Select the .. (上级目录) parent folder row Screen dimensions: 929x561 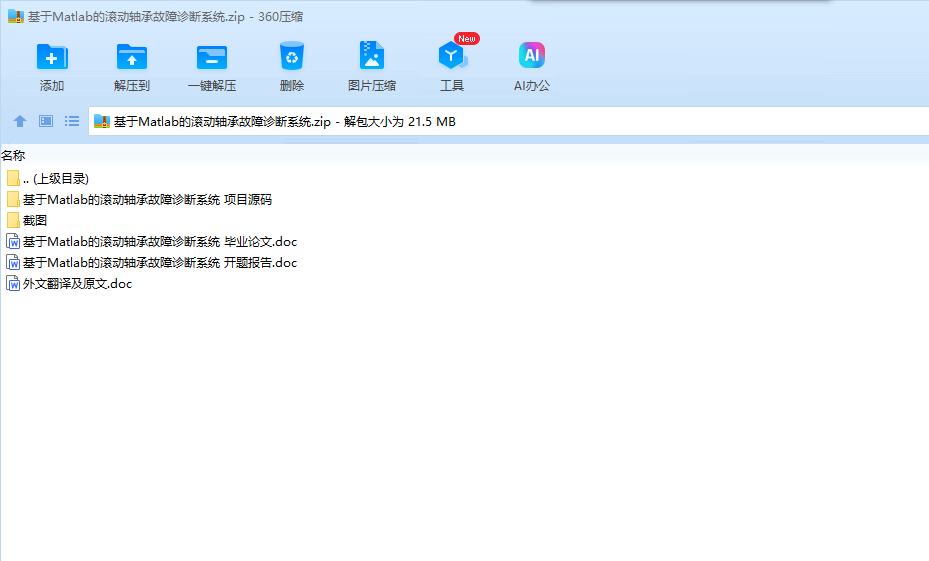click(49, 178)
